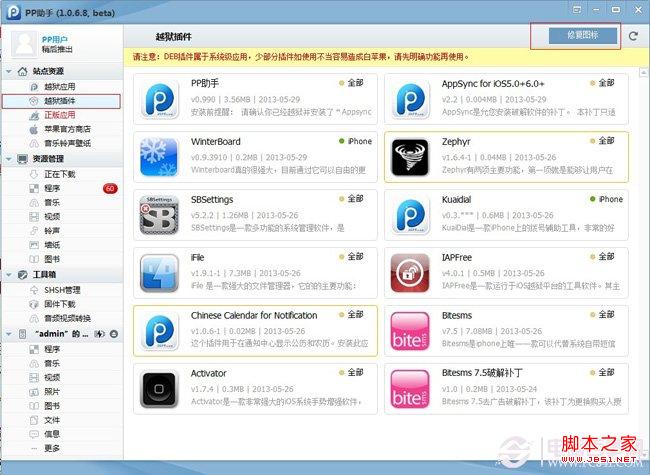The height and width of the screenshot is (475, 650).
Task: Open 视频 under 资源管理
Action: (x=52, y=217)
